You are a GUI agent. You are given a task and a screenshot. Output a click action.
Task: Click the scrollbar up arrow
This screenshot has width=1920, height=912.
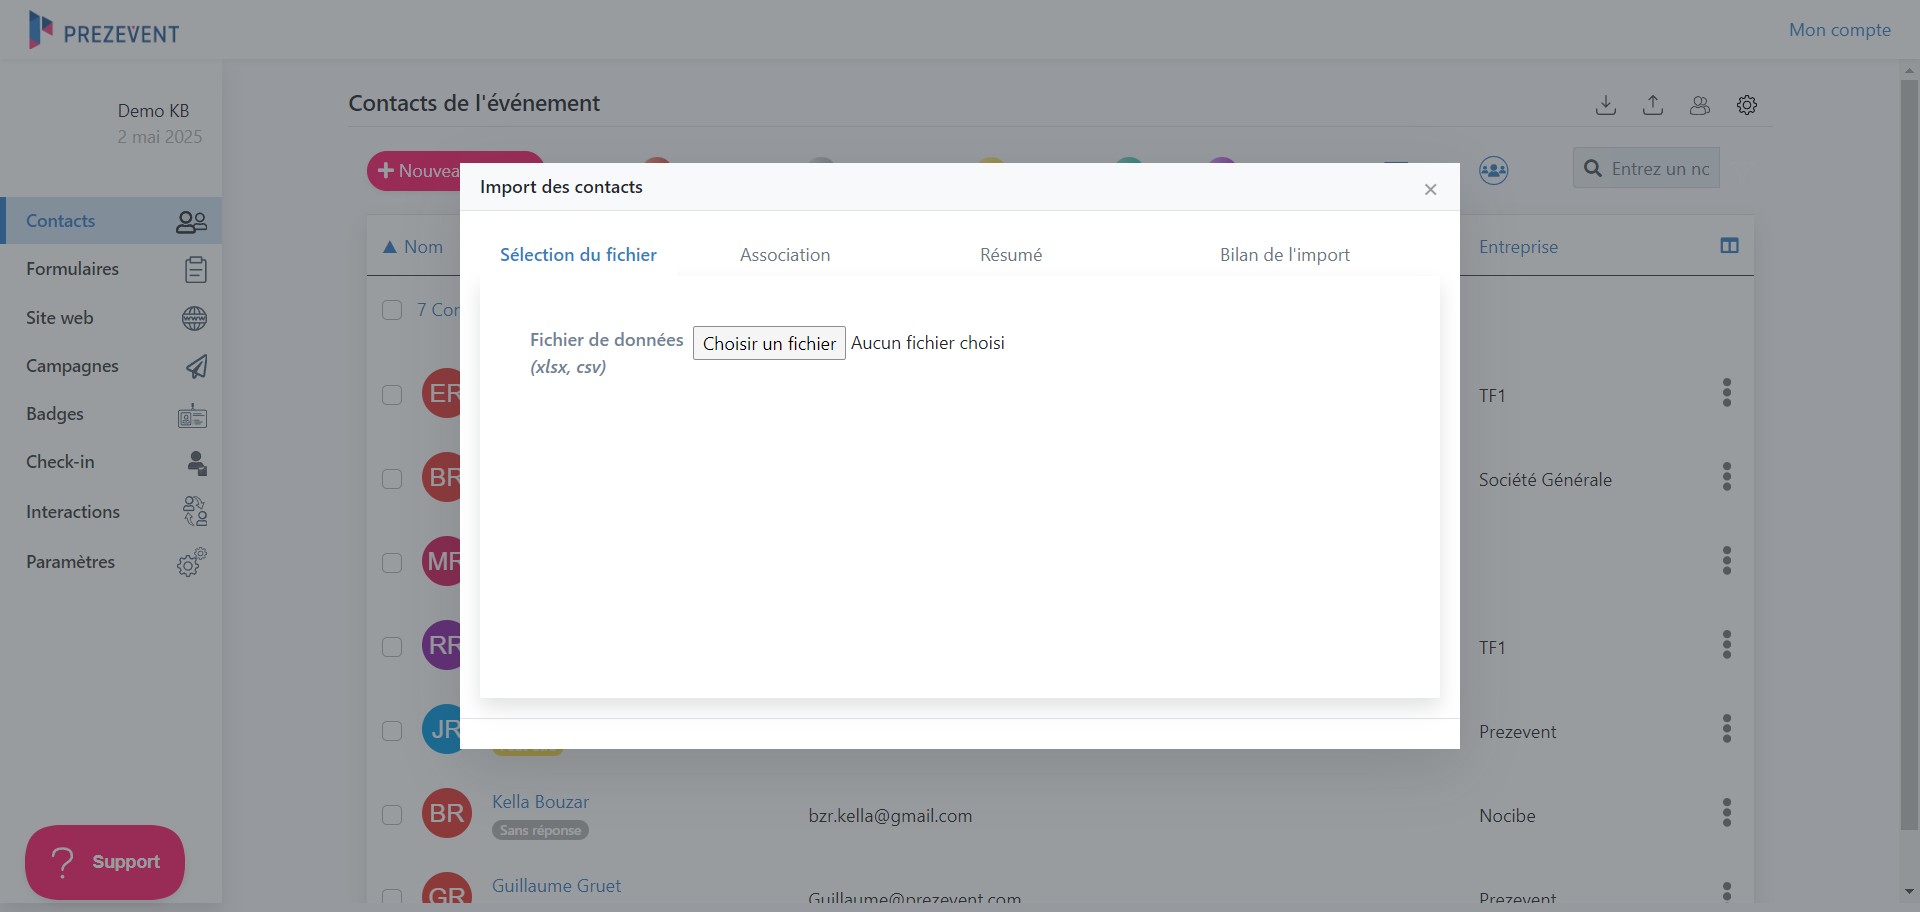pos(1909,70)
